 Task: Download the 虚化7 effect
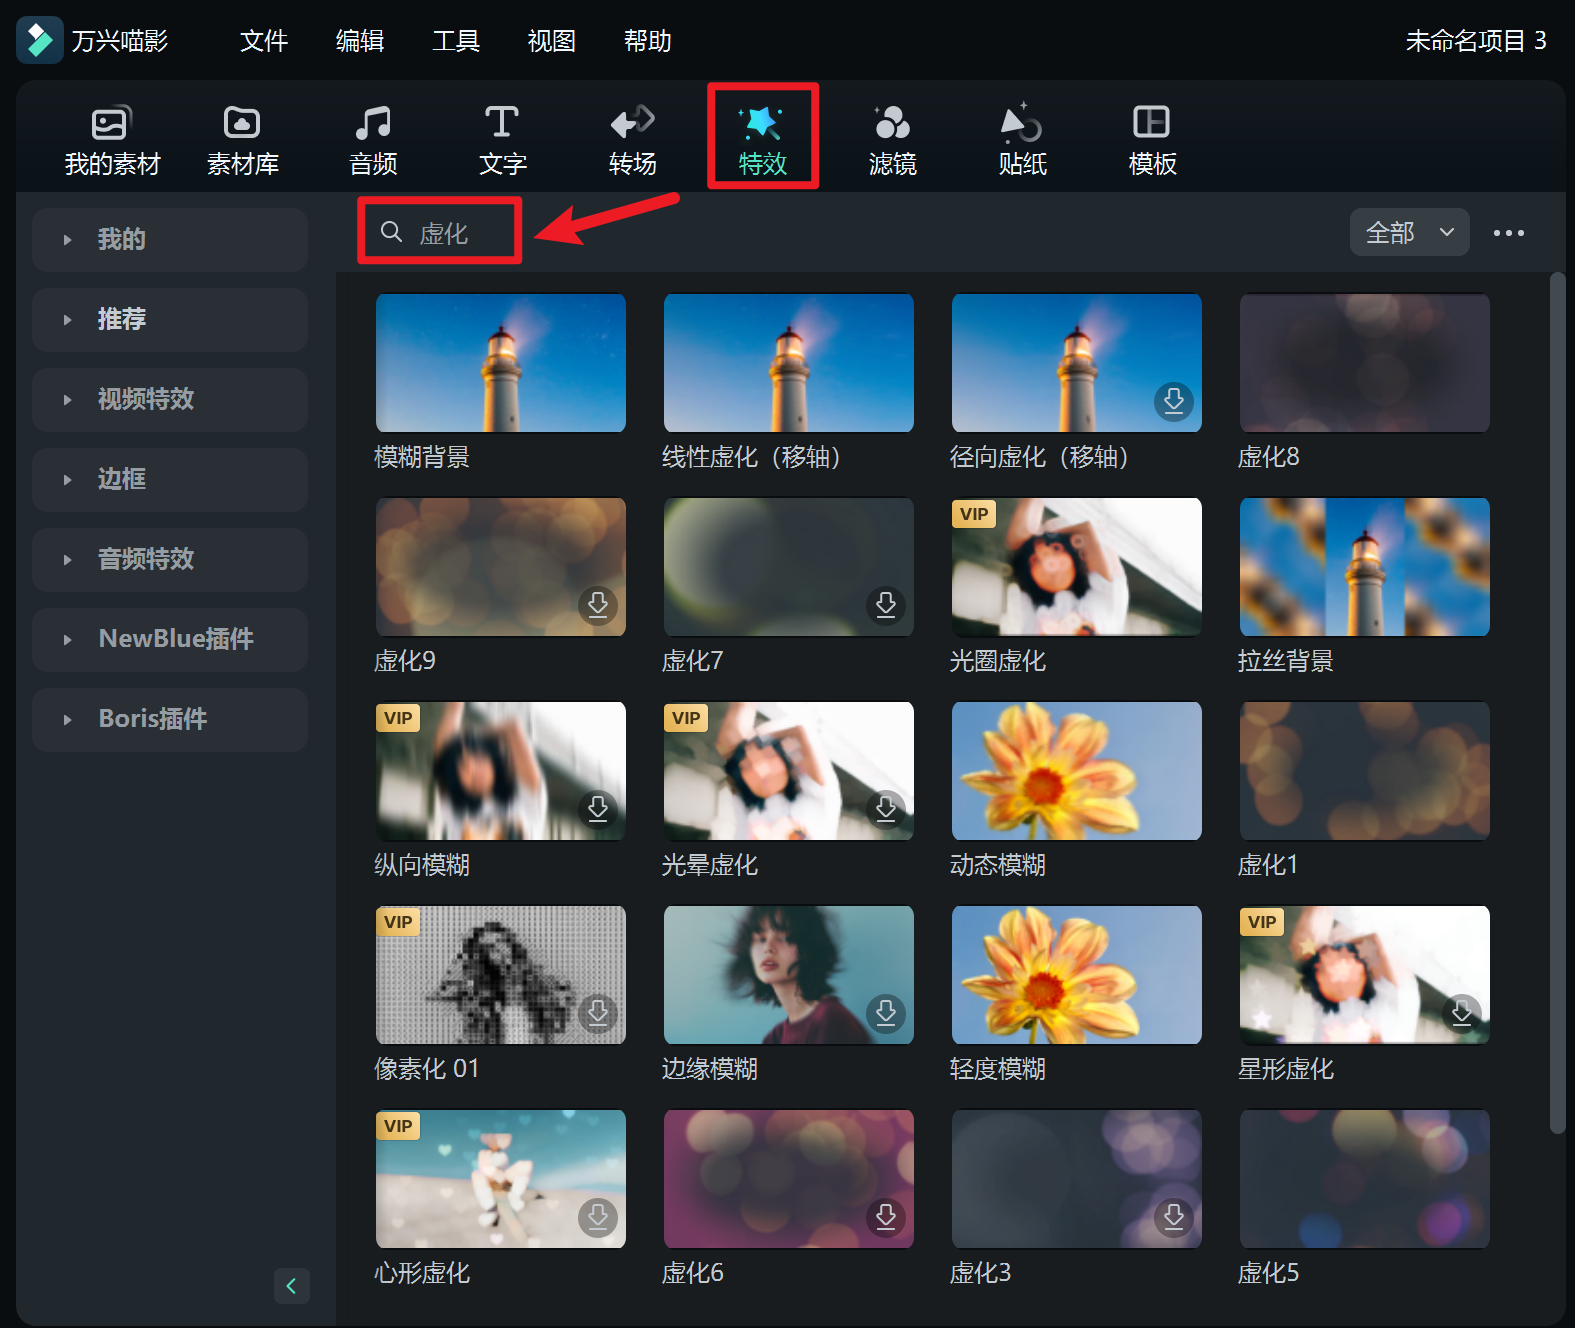pyautogui.click(x=885, y=605)
